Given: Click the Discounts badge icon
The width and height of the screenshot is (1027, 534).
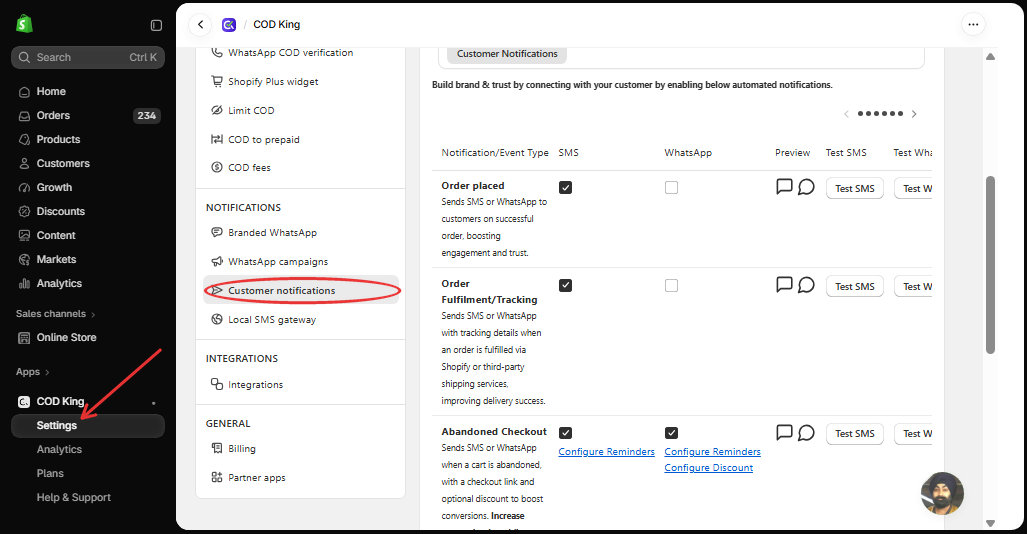Looking at the screenshot, I should pyautogui.click(x=24, y=212).
